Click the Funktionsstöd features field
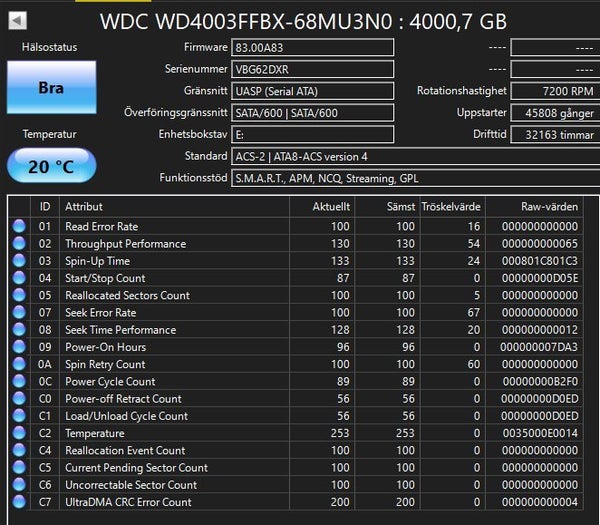Image resolution: width=600 pixels, height=525 pixels. pyautogui.click(x=416, y=178)
